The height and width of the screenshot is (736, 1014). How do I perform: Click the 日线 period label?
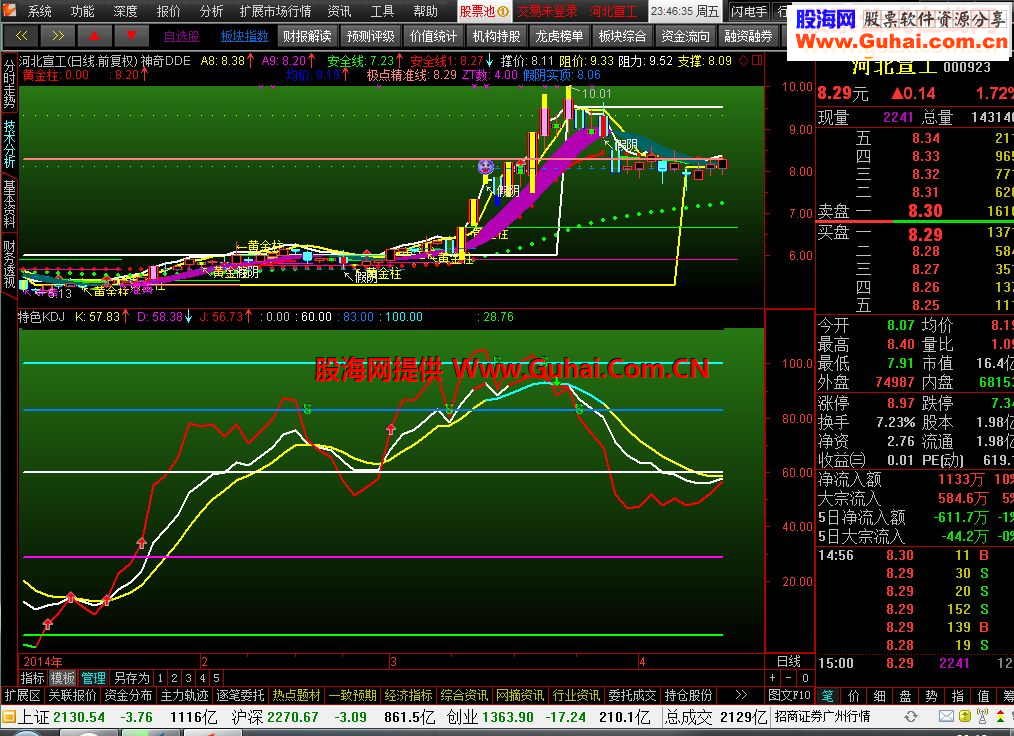788,662
